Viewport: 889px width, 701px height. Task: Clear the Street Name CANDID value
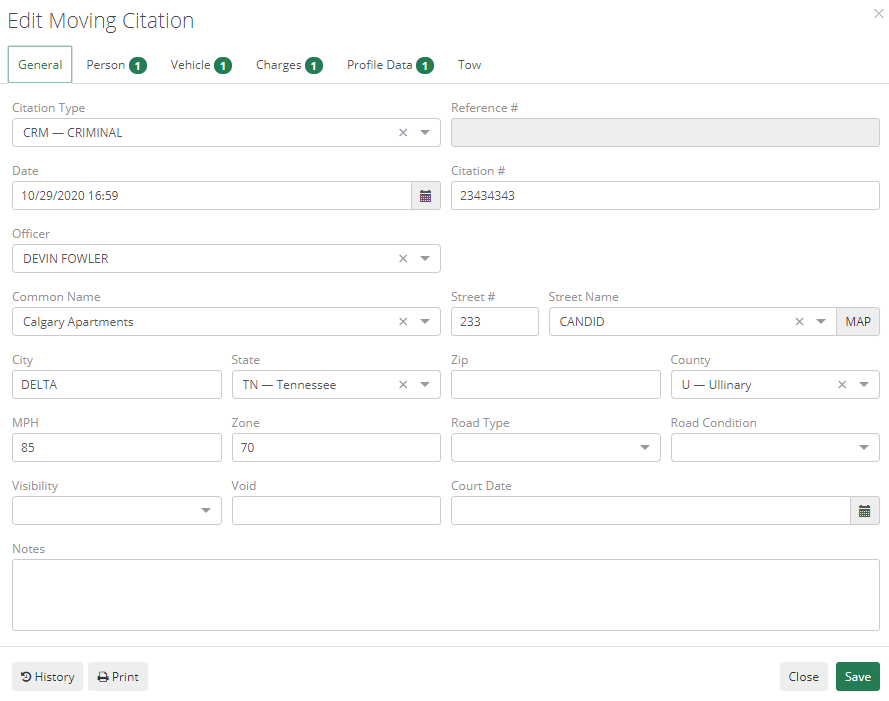799,322
